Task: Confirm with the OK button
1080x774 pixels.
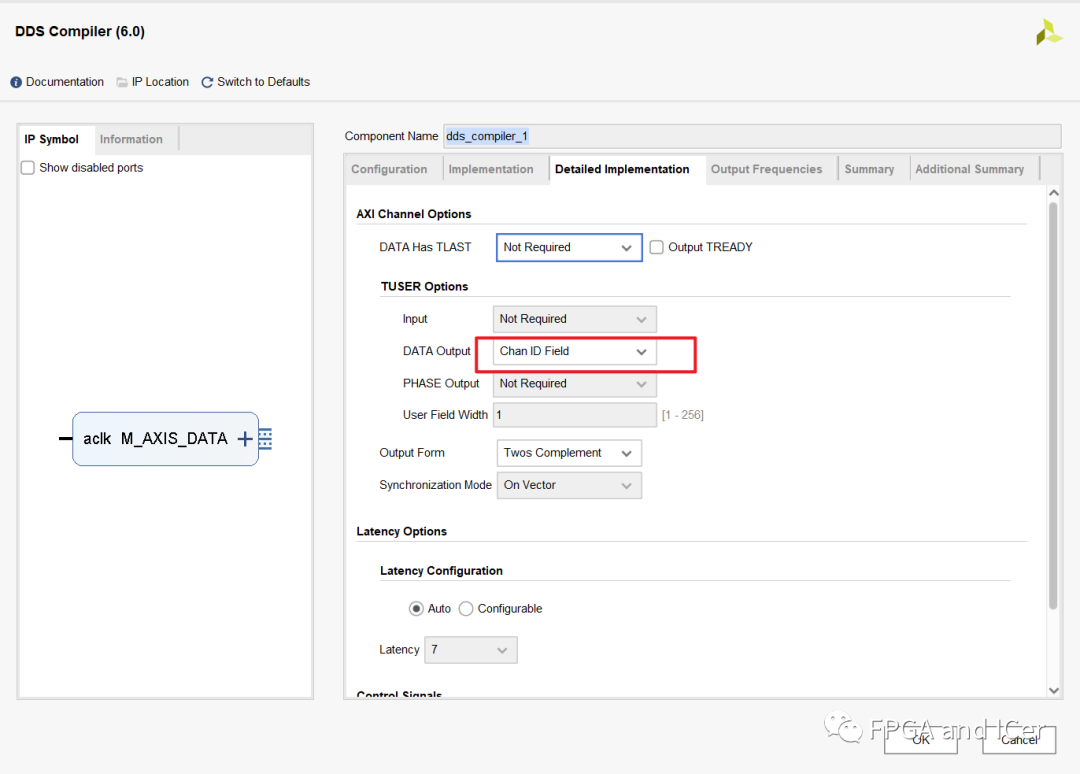Action: pos(921,740)
